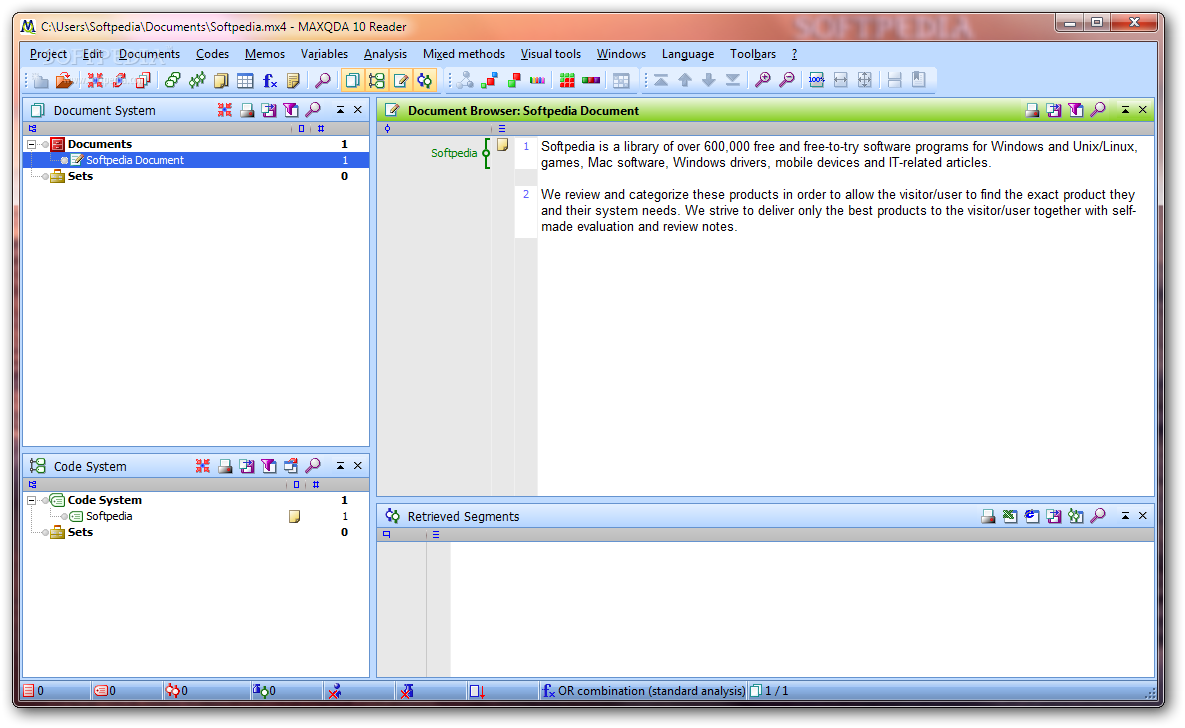Toggle the Code System window toolbar button
1185x728 pixels.
tap(376, 80)
